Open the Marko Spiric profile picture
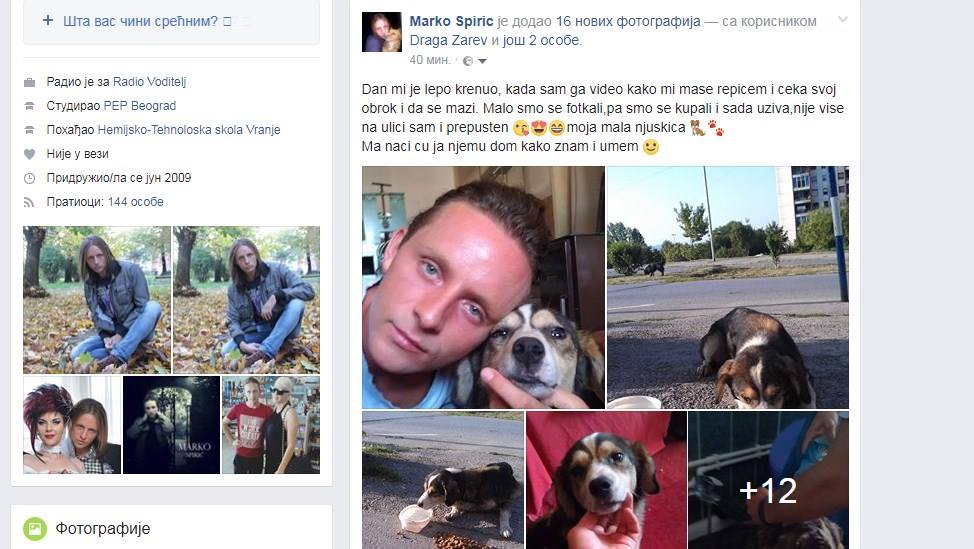The width and height of the screenshot is (974, 549). (381, 32)
